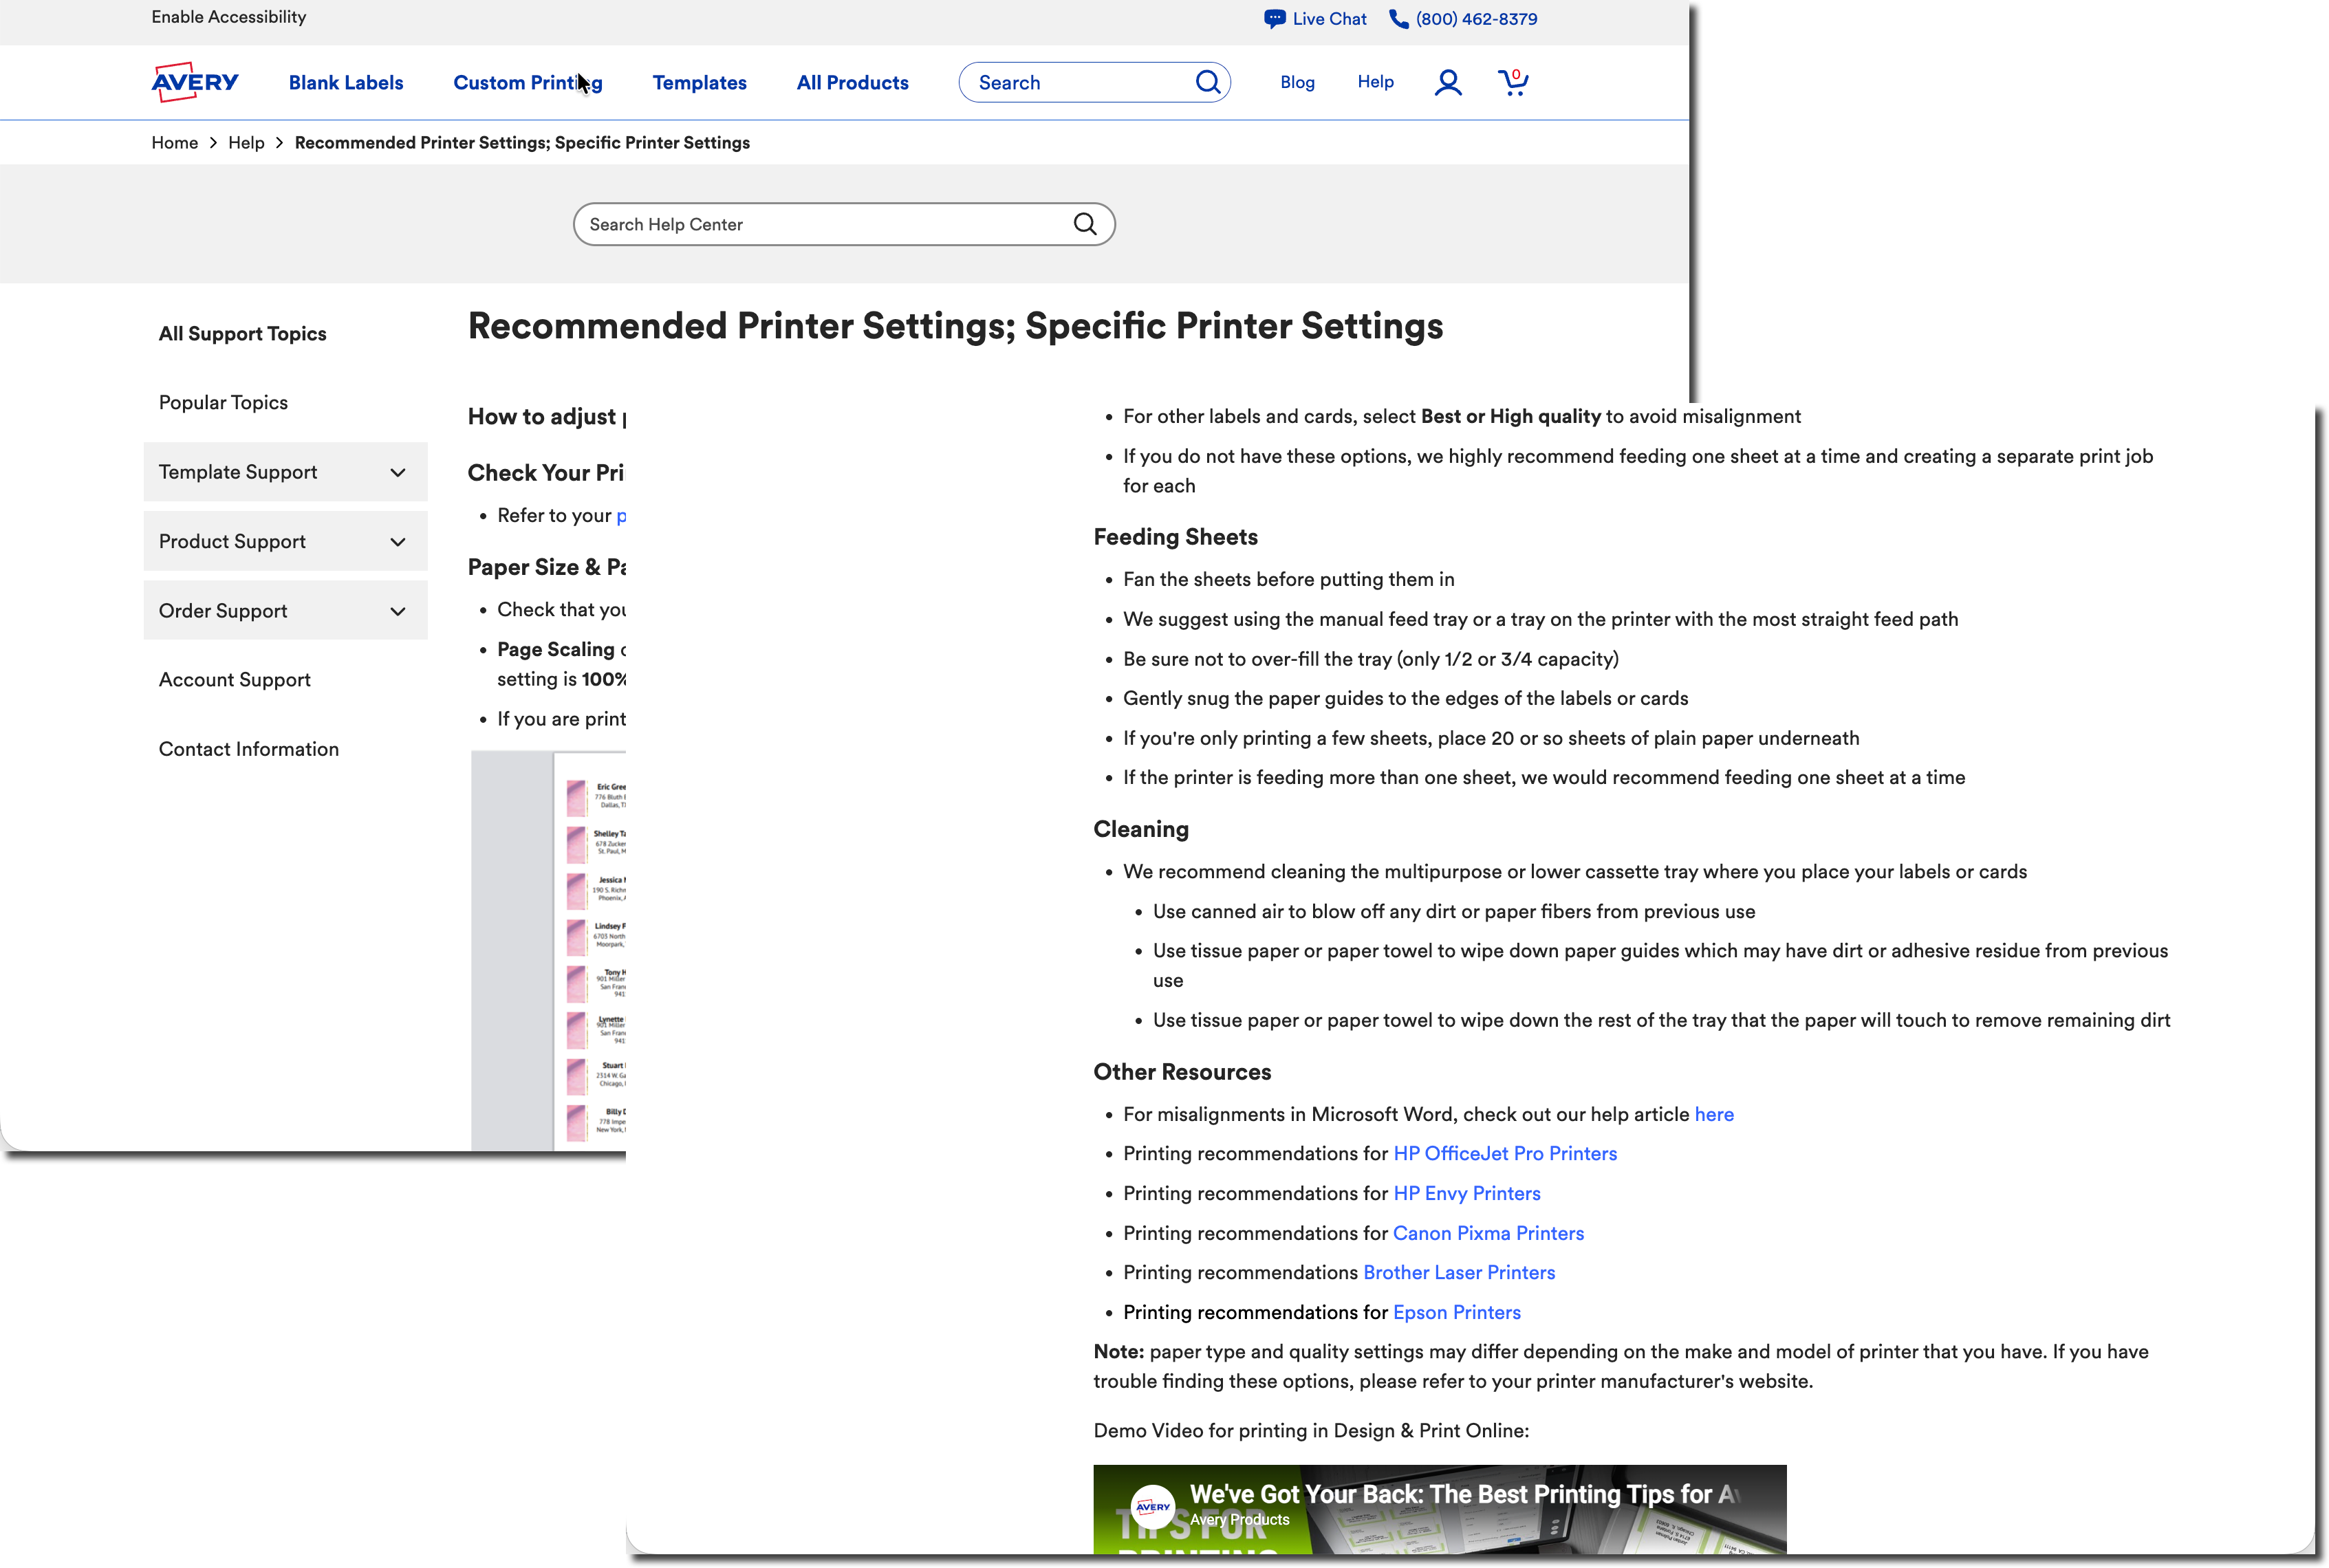Click the phone icon next to the number
Viewport: 2329px width, 1568px height.
[1399, 19]
